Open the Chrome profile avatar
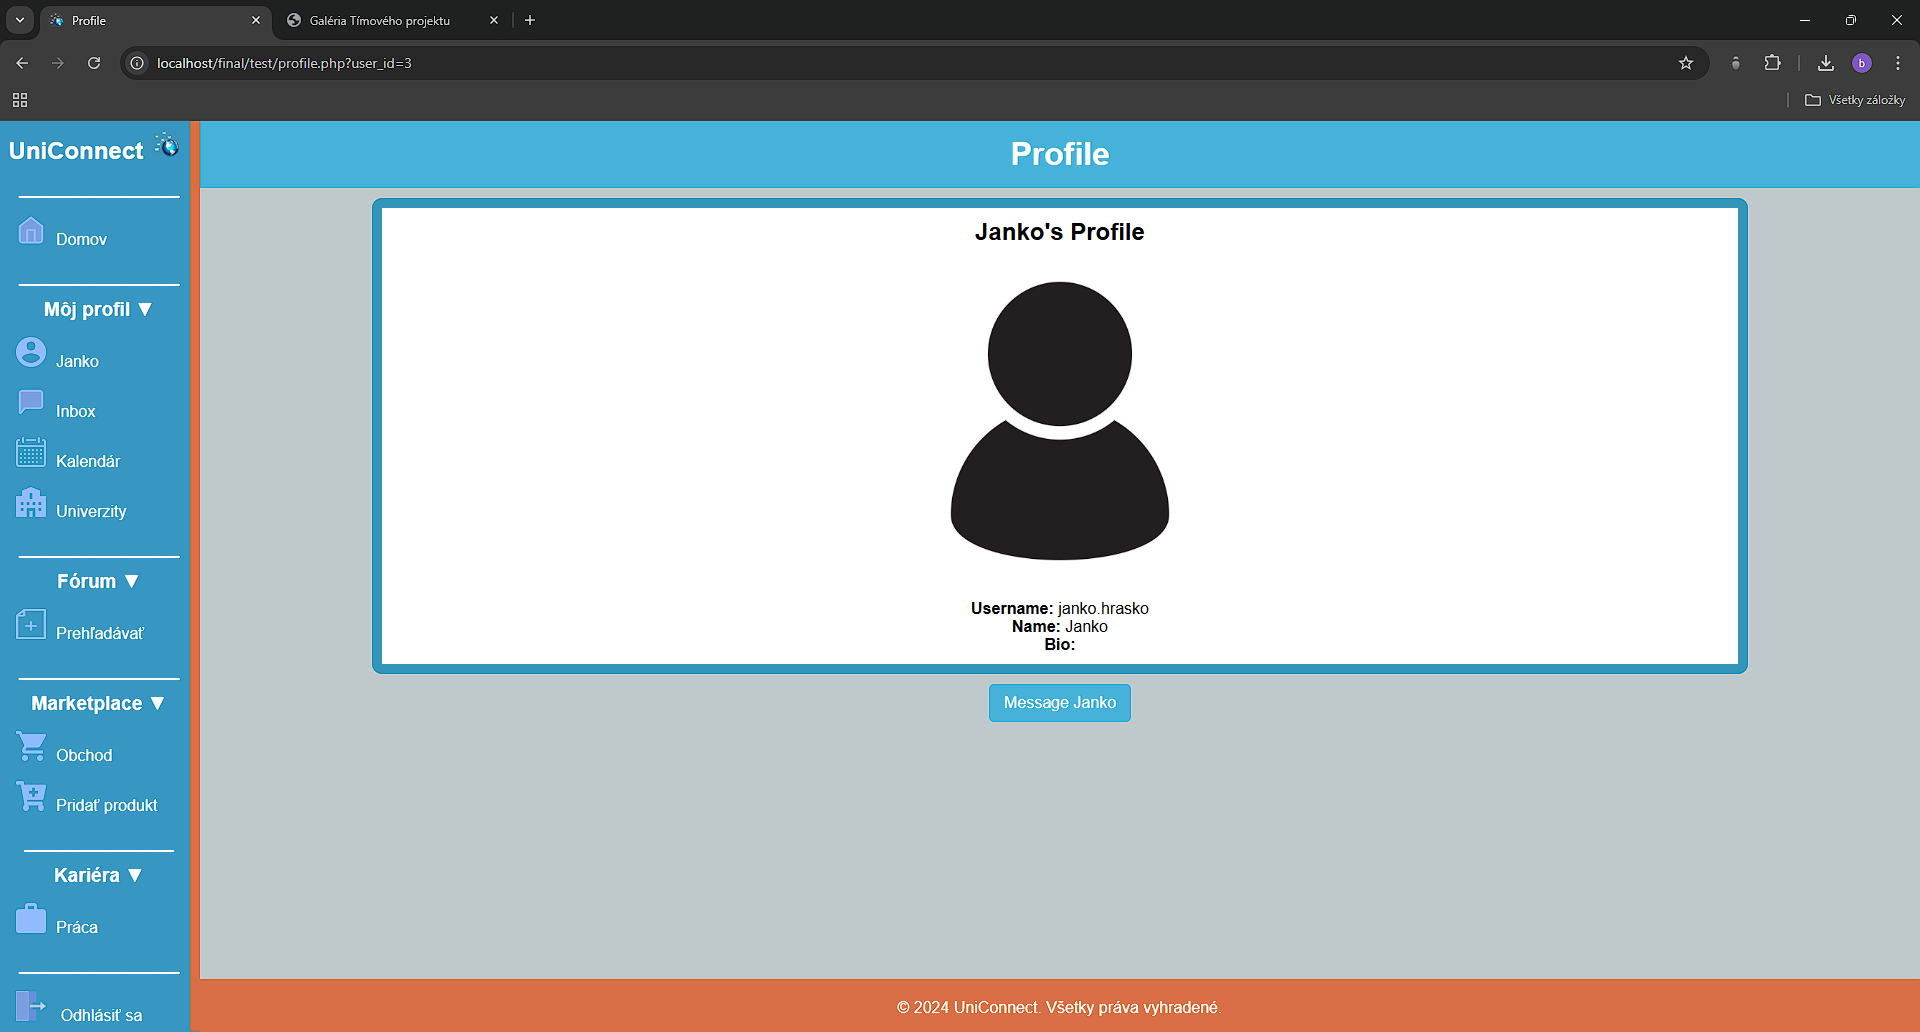 (x=1862, y=63)
